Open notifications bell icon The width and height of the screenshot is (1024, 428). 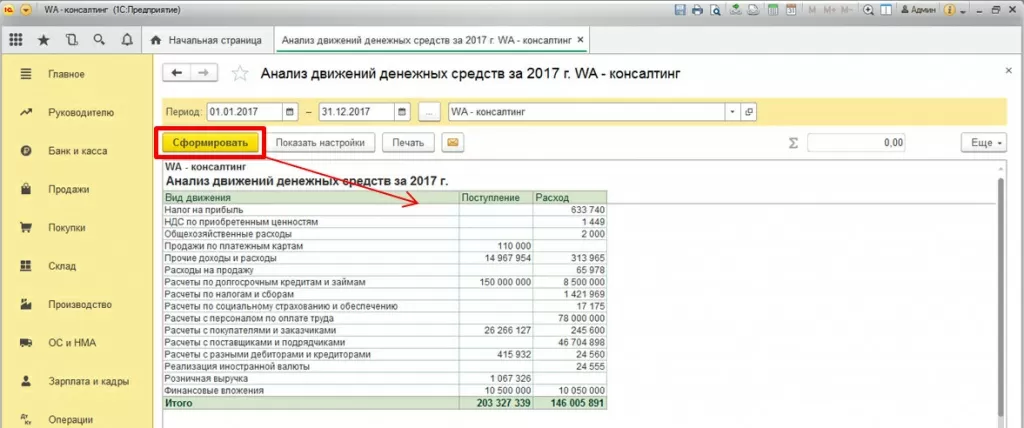point(127,40)
